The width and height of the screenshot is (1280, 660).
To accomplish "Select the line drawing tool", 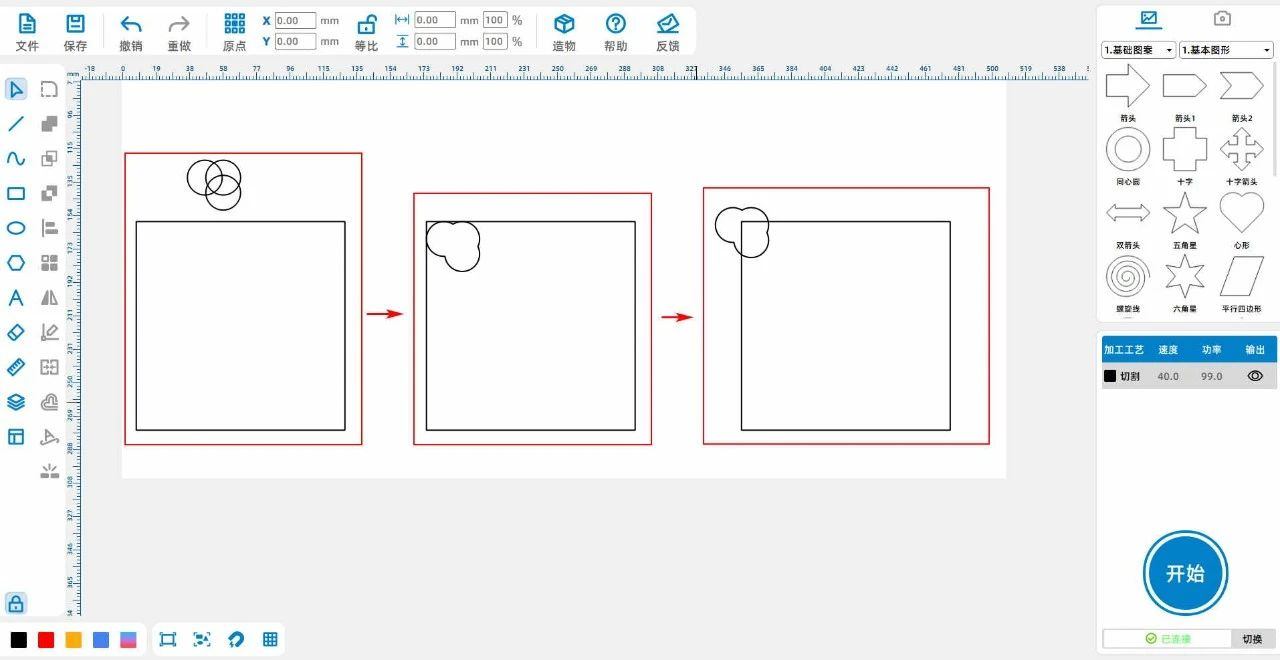I will pos(16,124).
